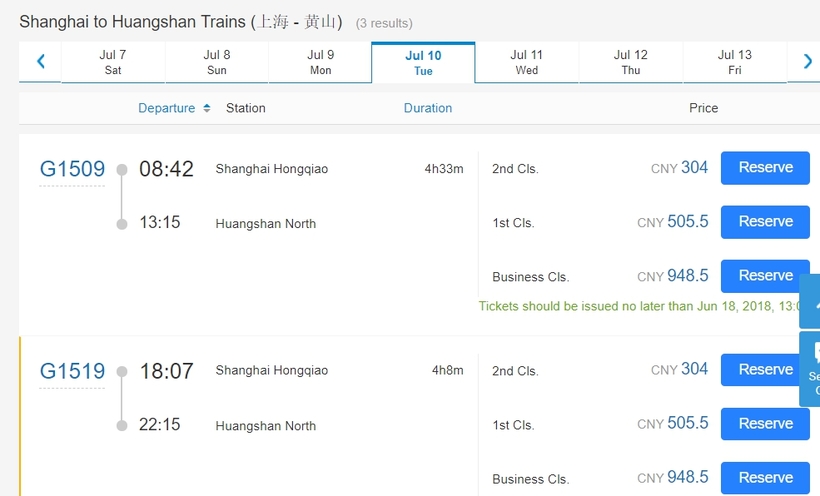Reserve G1519 1st class seat
The width and height of the screenshot is (820, 496).
[765, 424]
